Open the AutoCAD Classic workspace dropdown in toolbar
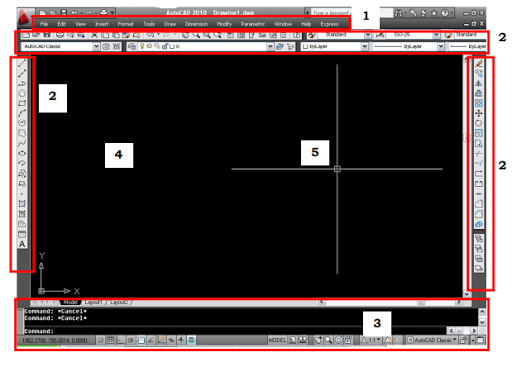 click(x=96, y=46)
